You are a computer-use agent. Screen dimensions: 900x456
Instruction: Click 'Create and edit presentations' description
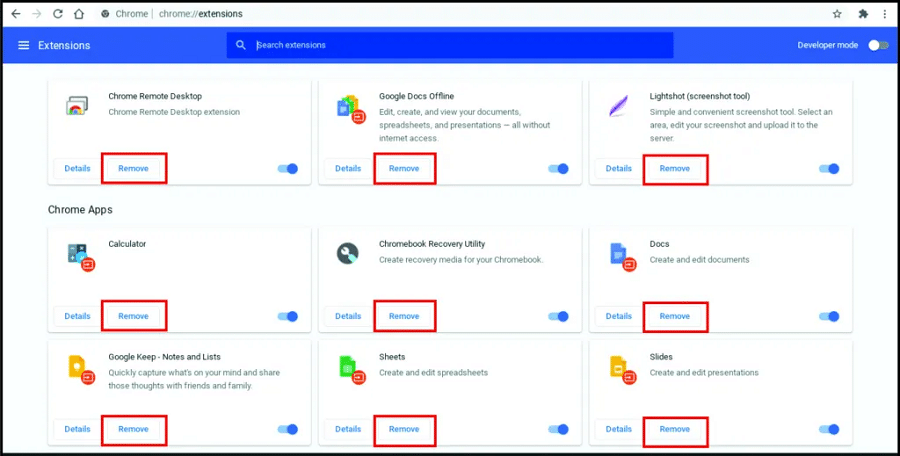pos(704,373)
